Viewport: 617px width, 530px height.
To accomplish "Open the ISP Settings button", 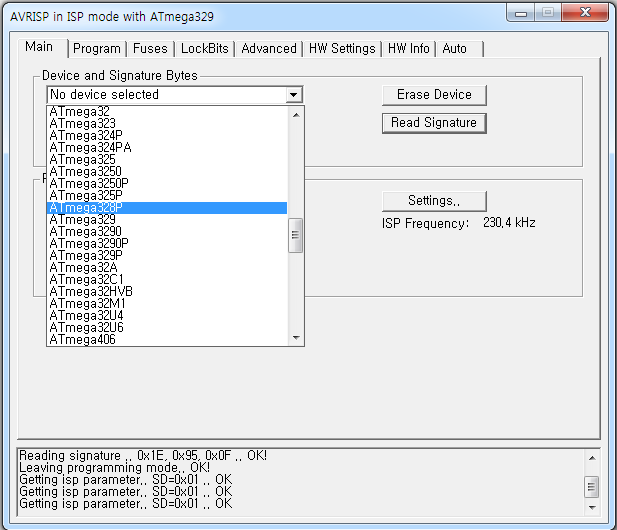I will click(434, 201).
